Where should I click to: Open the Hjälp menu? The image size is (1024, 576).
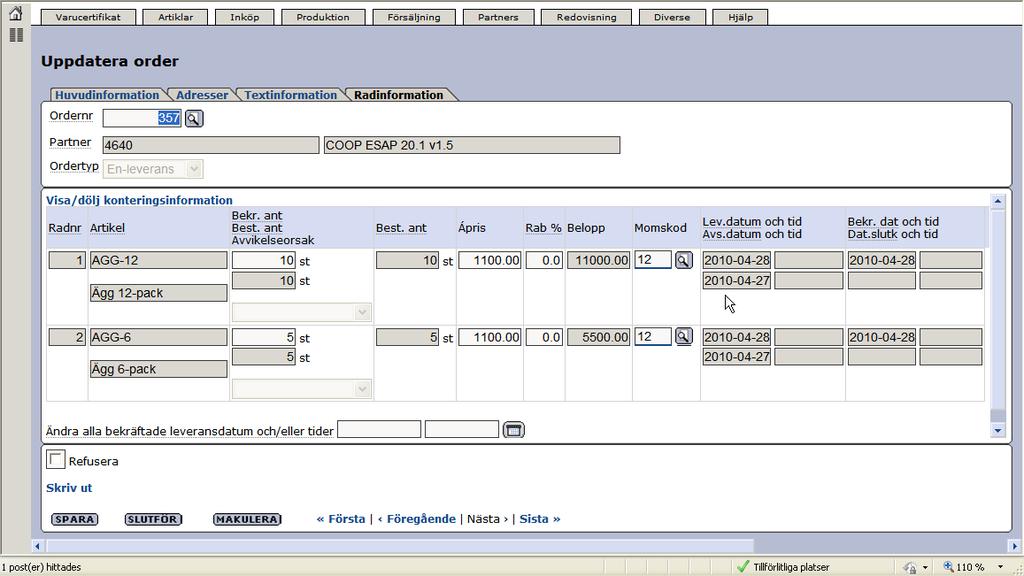click(x=741, y=17)
